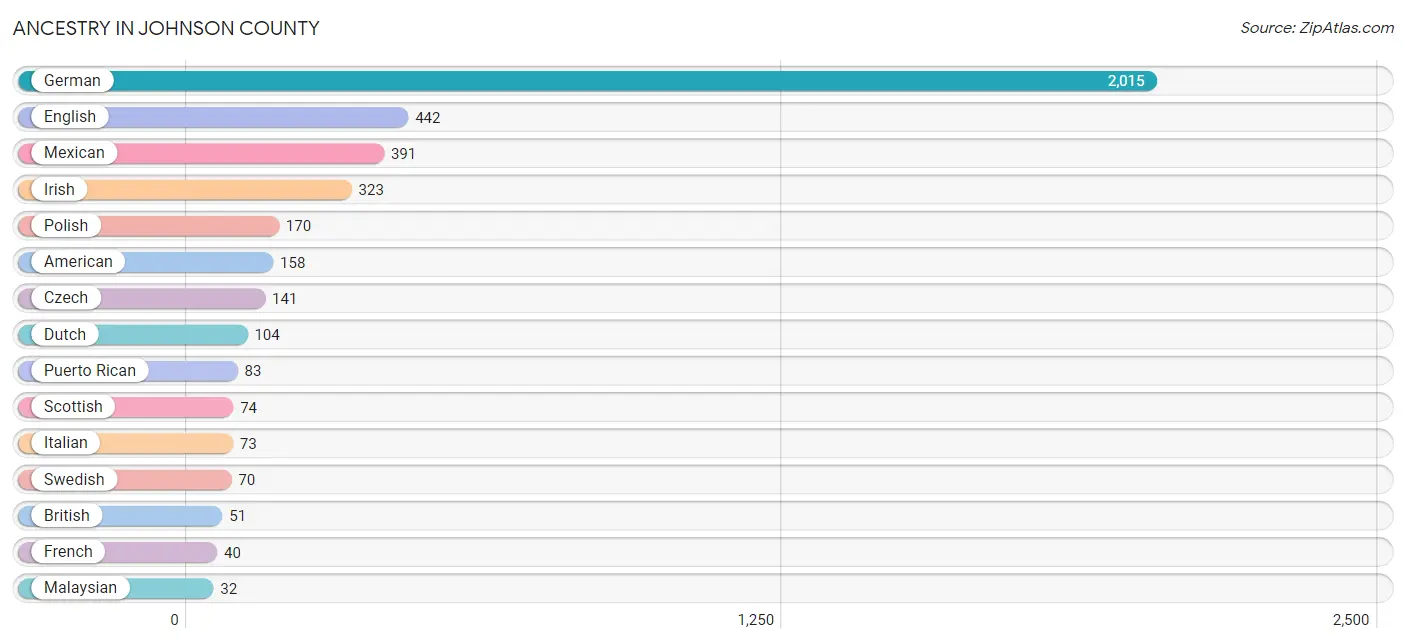Click the Italian value 73
The width and height of the screenshot is (1406, 644).
coord(248,444)
